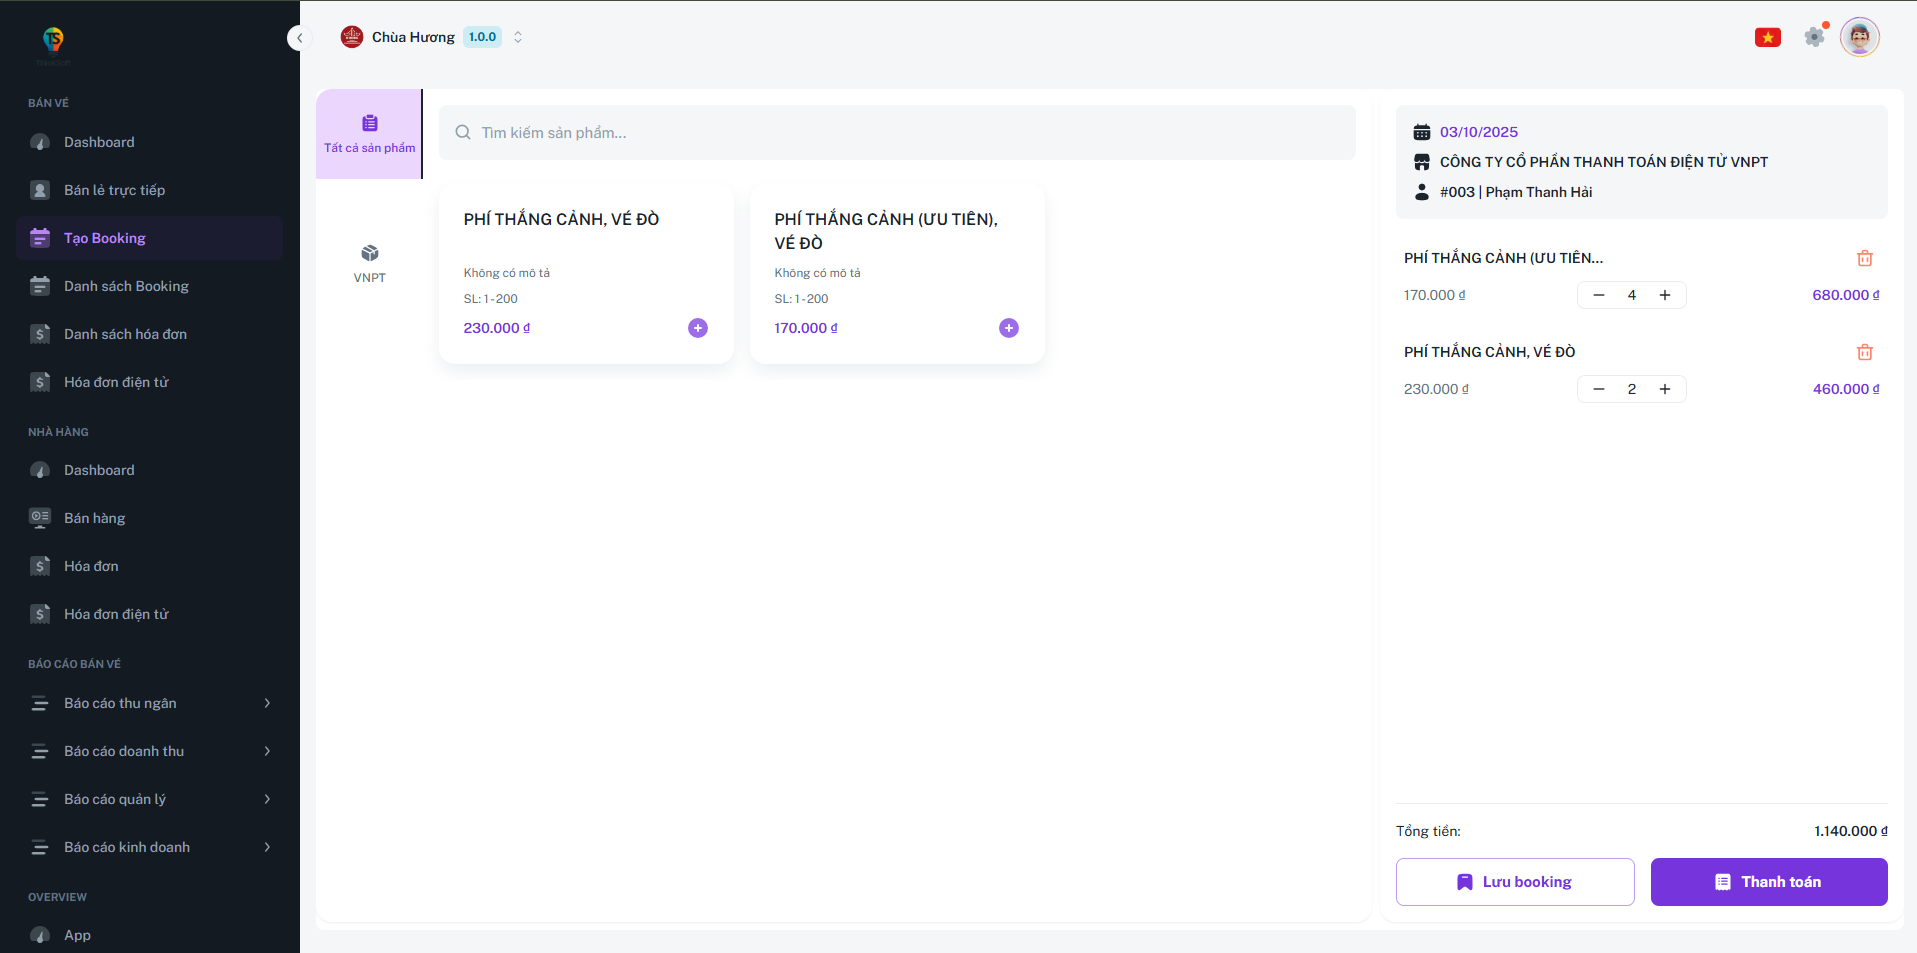Image resolution: width=1917 pixels, height=953 pixels.
Task: Select the VNPT category tab
Action: [369, 263]
